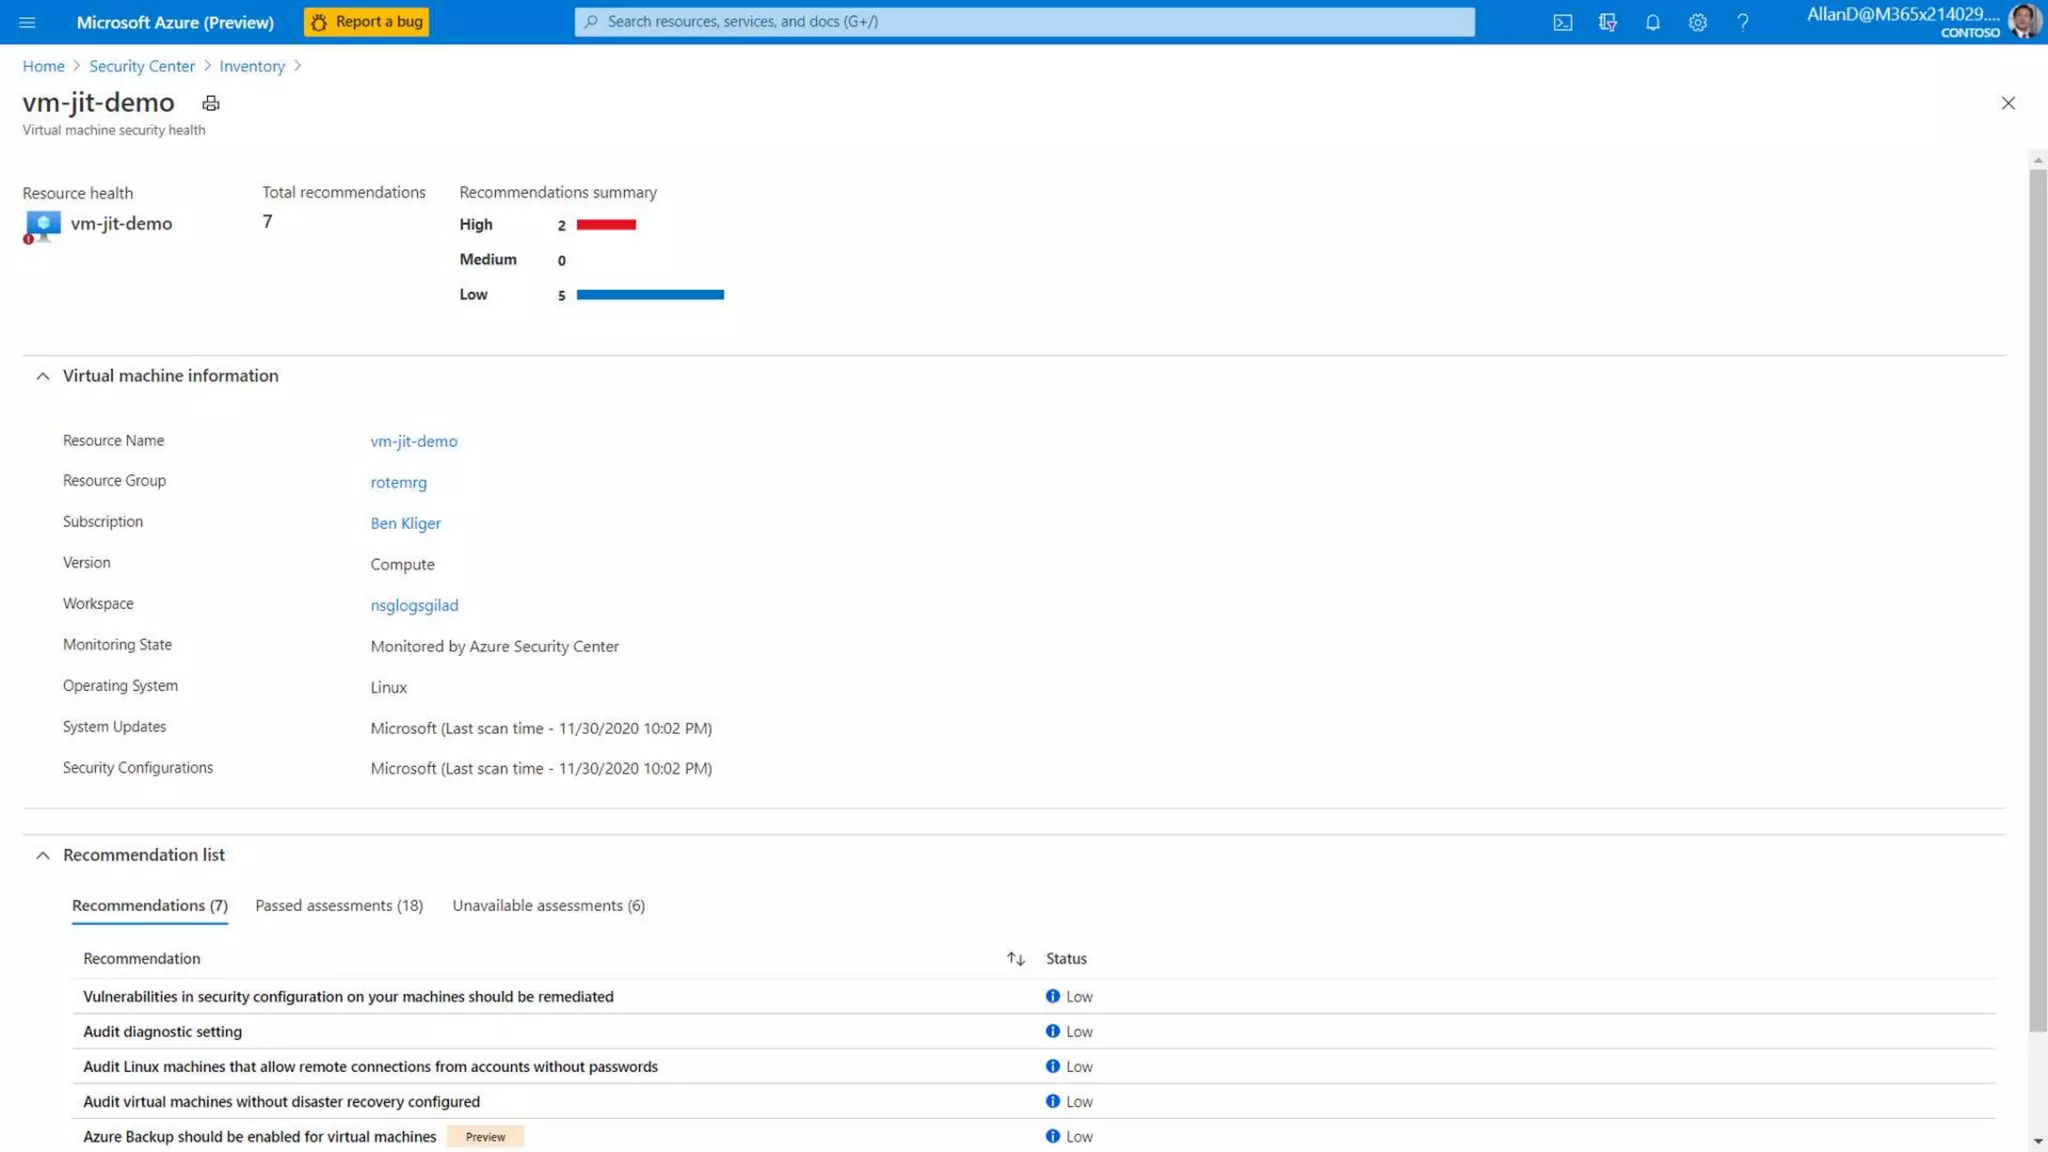The image size is (2048, 1152).
Task: Open the Notifications bell
Action: tap(1652, 22)
